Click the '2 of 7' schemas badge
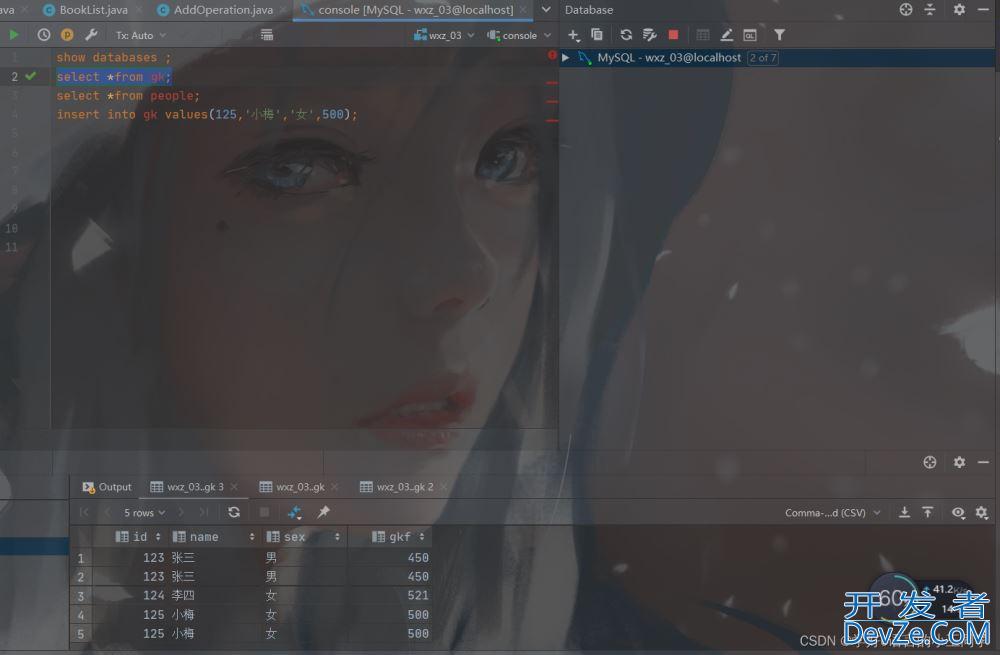The image size is (1000, 655). pos(763,58)
